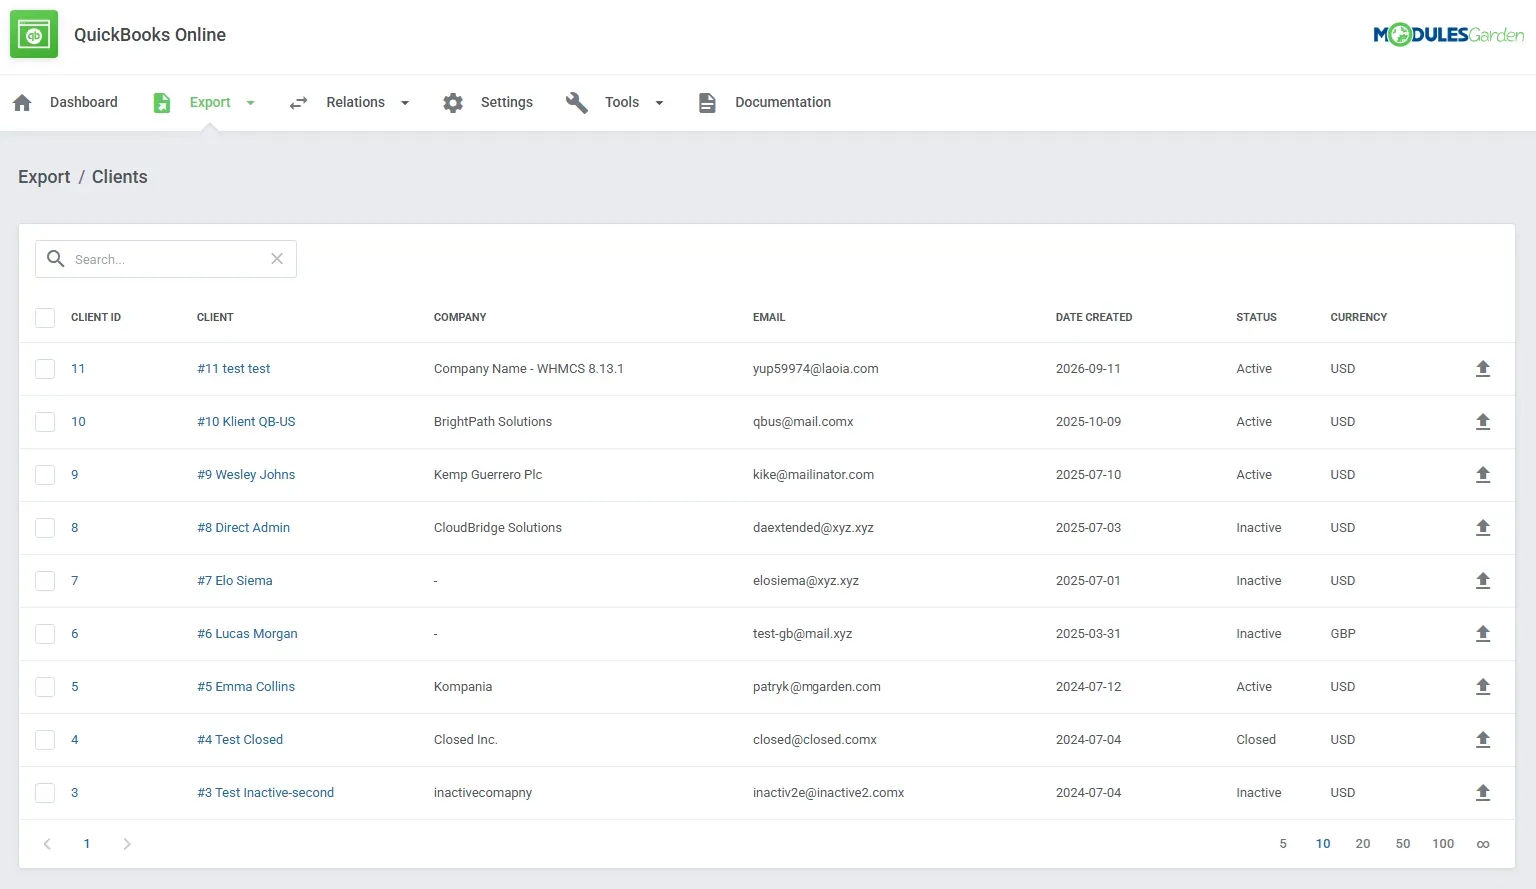Export client #4 Test Closed via upload icon
Screen dimensions: 1536x889
(1483, 740)
